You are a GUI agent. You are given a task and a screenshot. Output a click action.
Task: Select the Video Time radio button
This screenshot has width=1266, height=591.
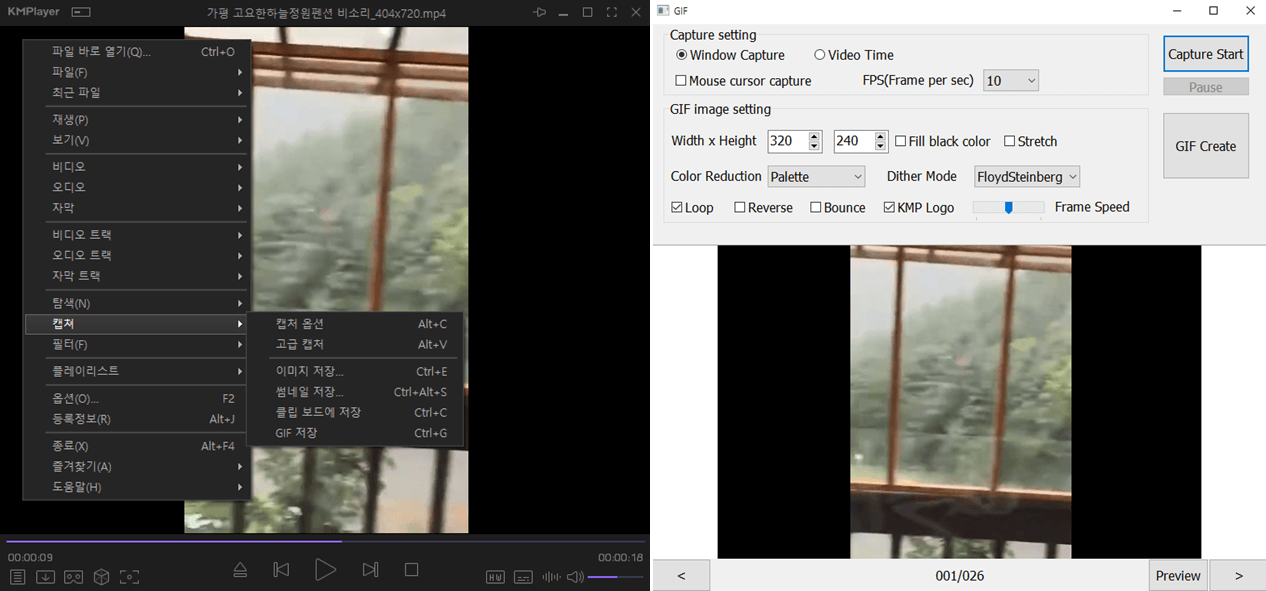click(x=854, y=55)
